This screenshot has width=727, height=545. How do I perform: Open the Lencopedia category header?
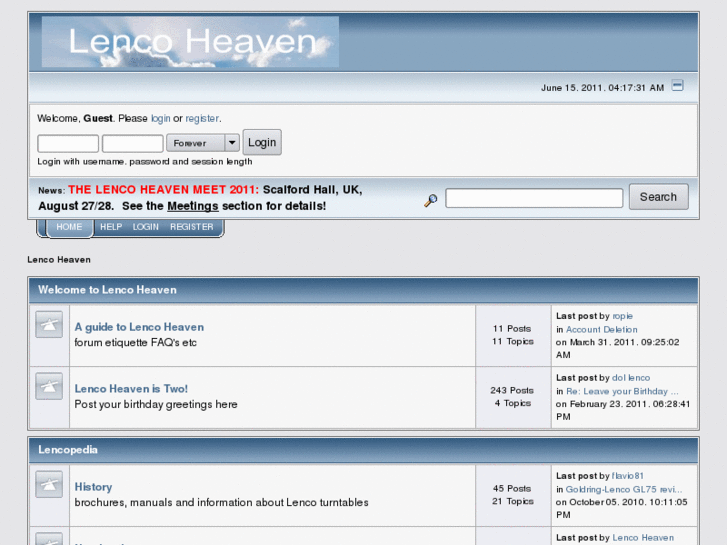[68, 450]
